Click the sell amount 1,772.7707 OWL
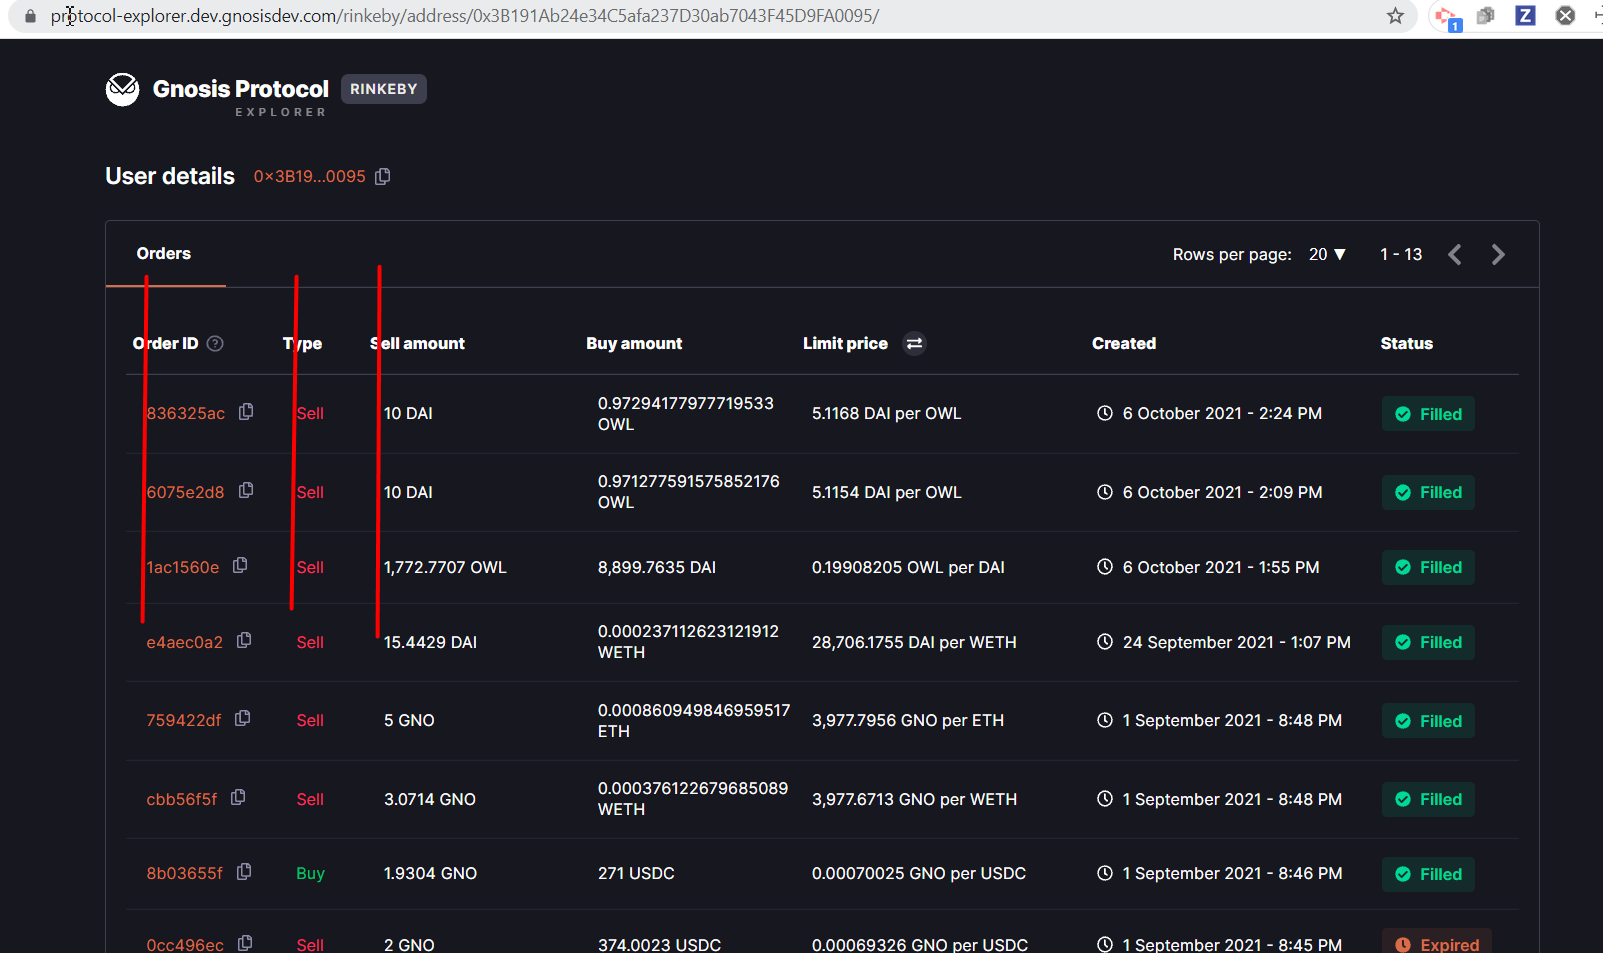This screenshot has height=953, width=1603. (445, 567)
